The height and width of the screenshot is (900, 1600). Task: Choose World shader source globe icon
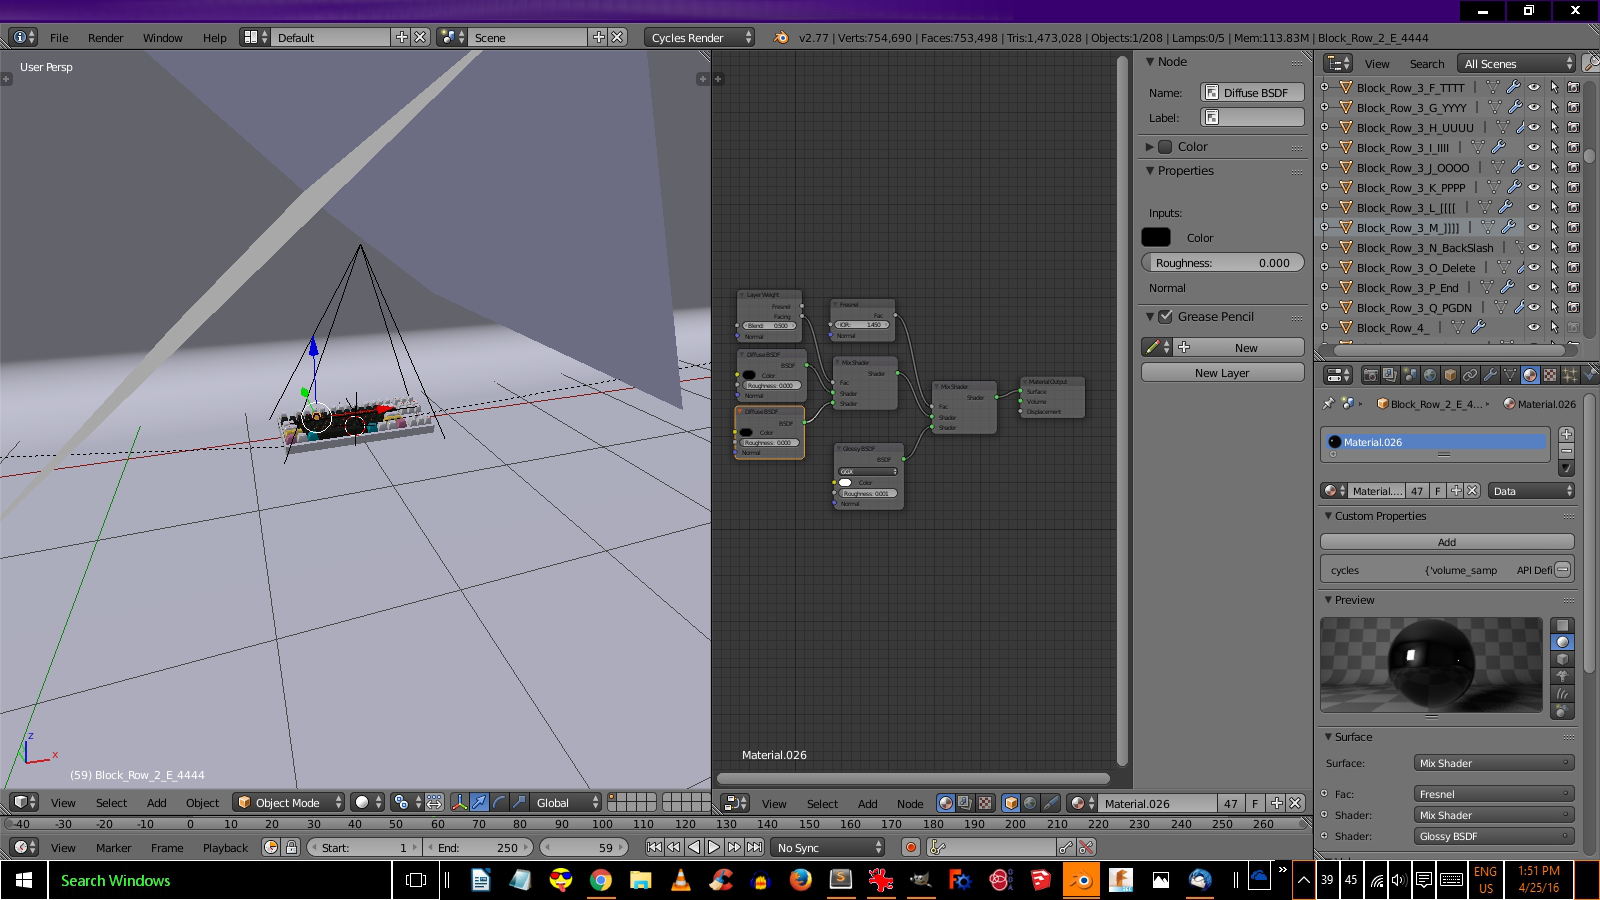pos(1031,803)
